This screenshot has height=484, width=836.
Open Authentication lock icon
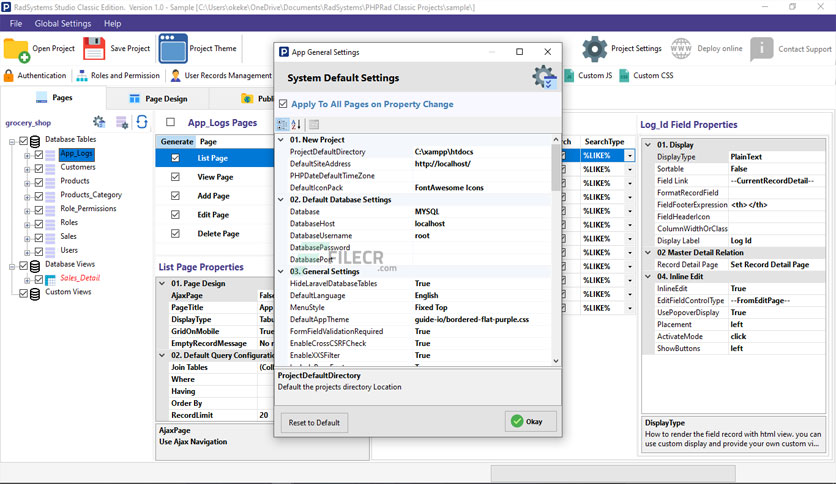click(x=9, y=75)
